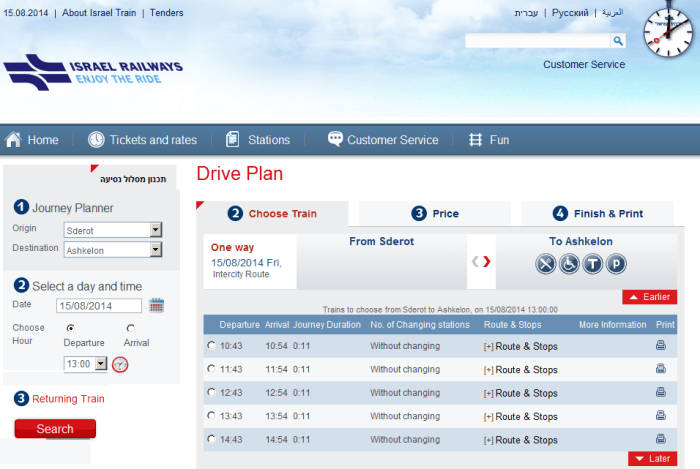Switch language to Русский
The image size is (700, 469).
(x=570, y=13)
